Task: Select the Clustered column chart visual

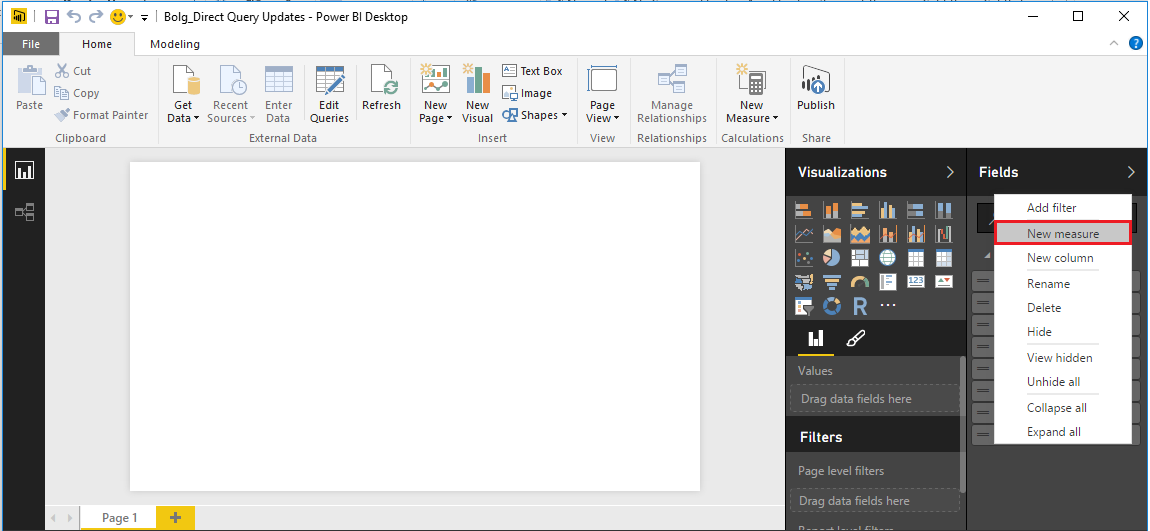Action: [887, 210]
